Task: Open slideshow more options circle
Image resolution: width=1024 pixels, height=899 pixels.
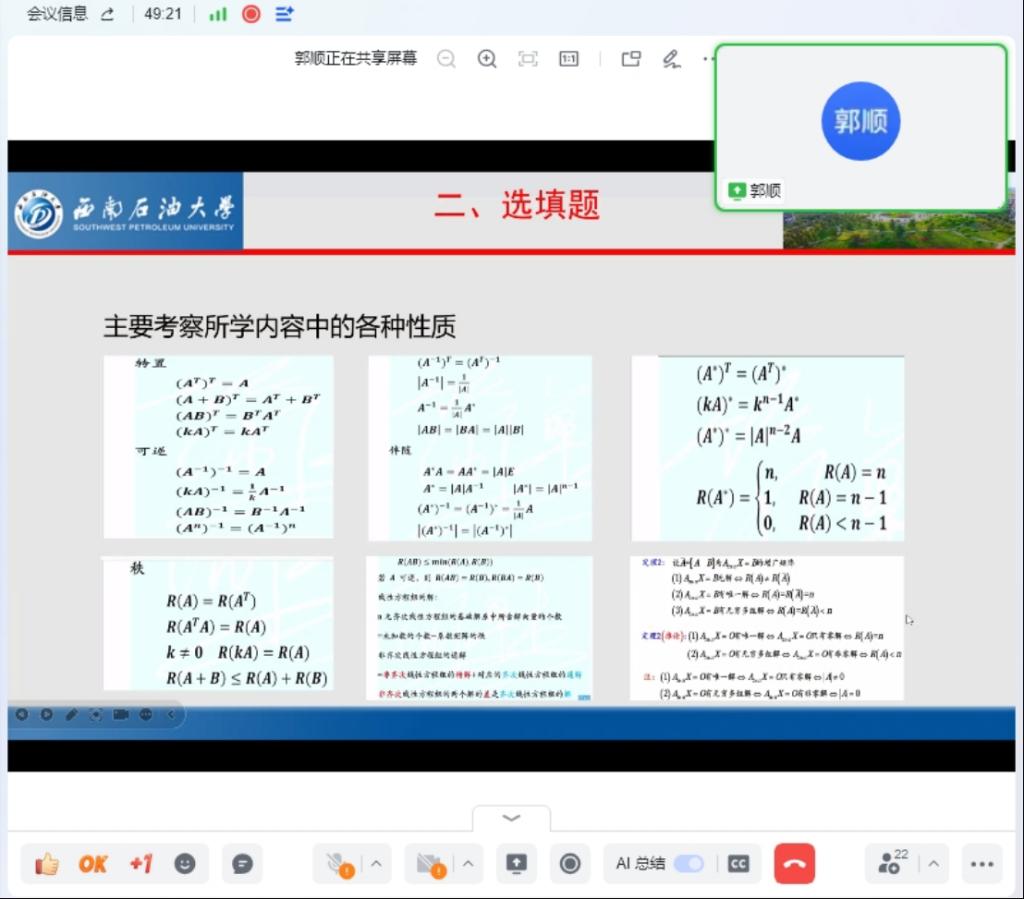Action: (146, 715)
